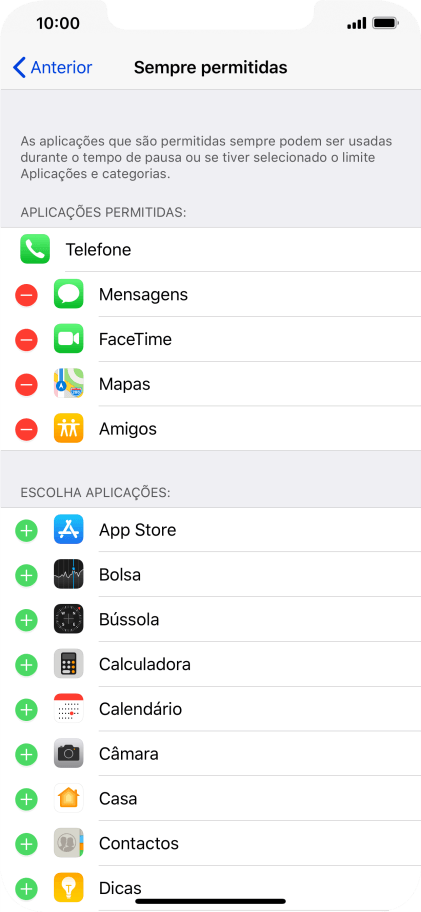Tap the orange Amigos app icon
421x912 pixels.
[x=69, y=429]
